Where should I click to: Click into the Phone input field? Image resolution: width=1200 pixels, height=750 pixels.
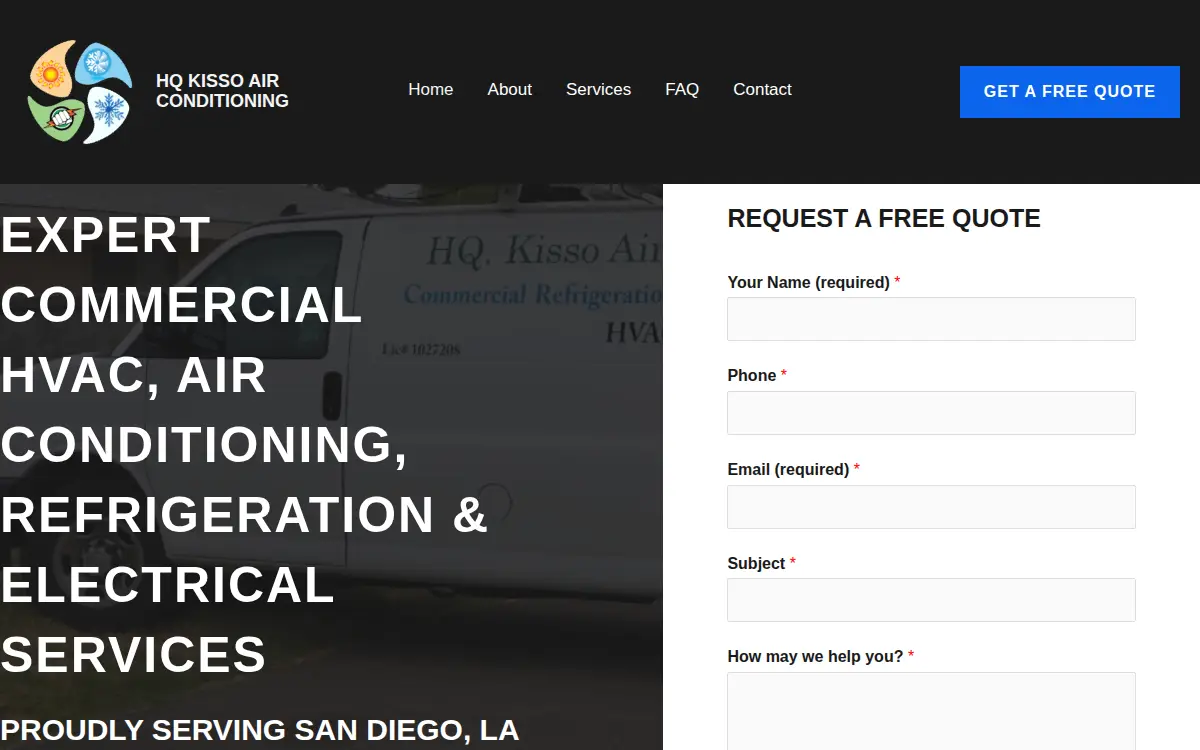931,413
